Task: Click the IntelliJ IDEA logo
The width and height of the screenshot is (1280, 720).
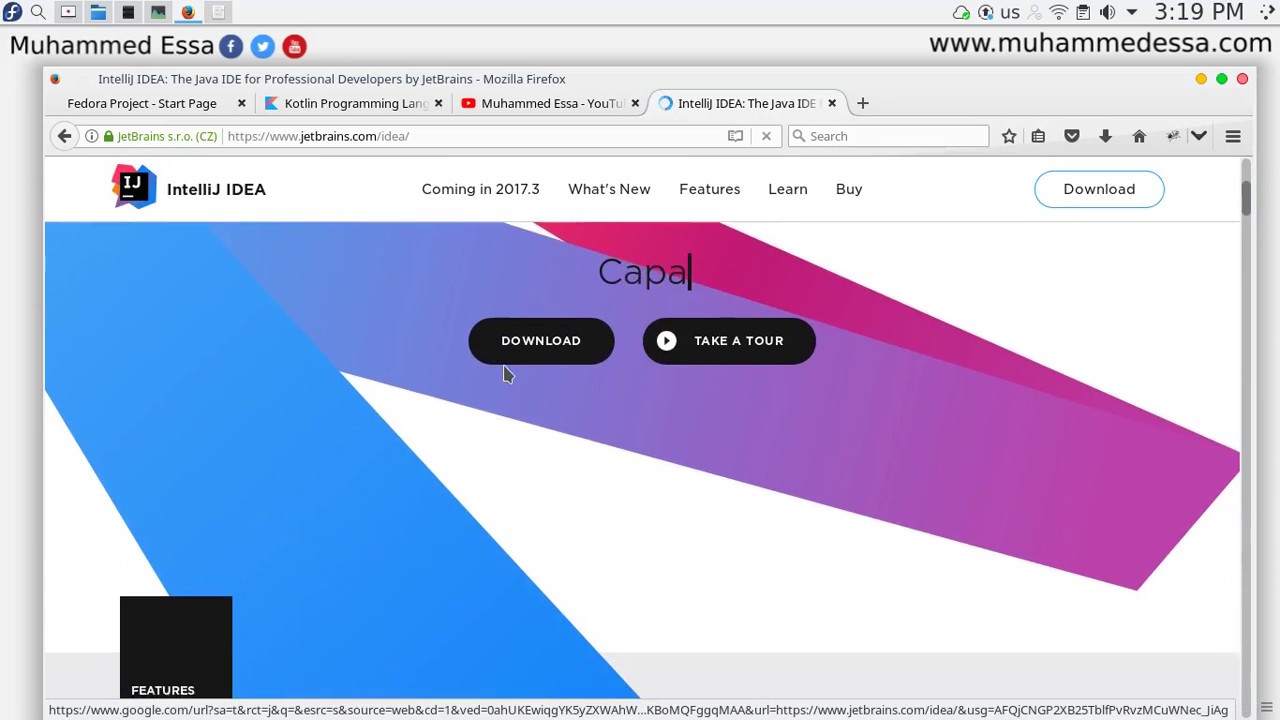Action: coord(188,189)
